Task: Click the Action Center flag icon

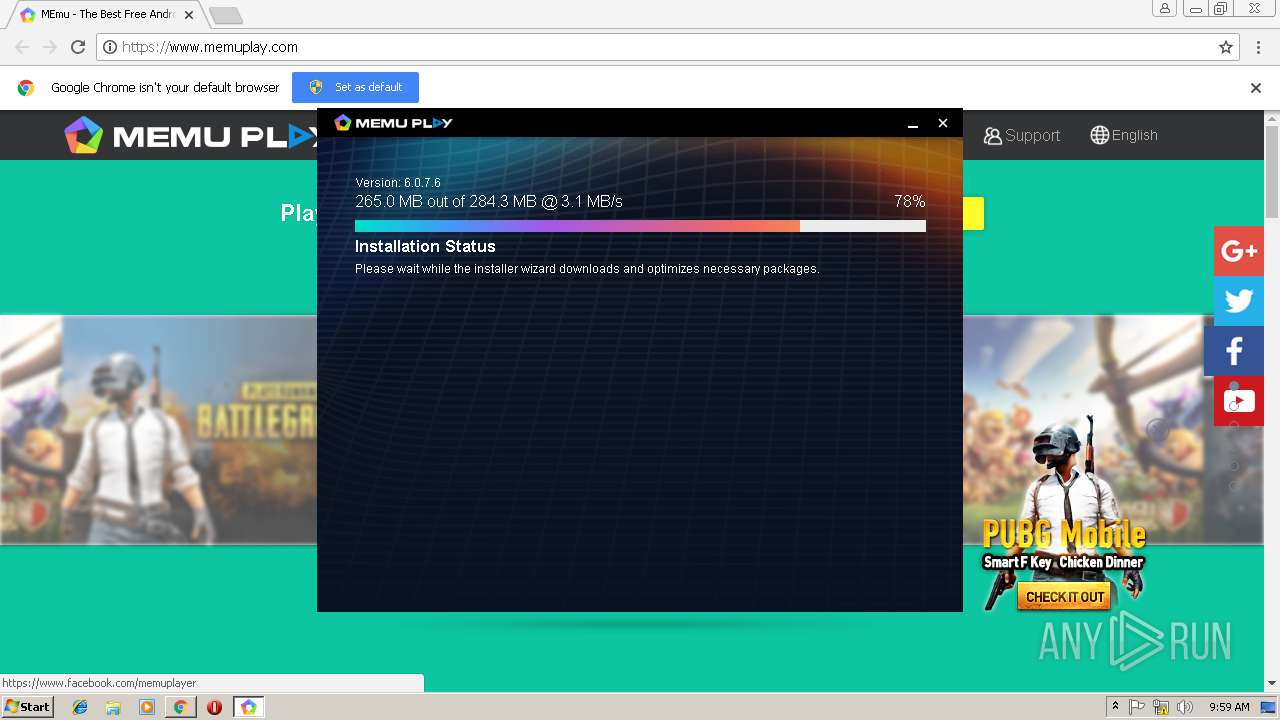Action: pos(1137,707)
